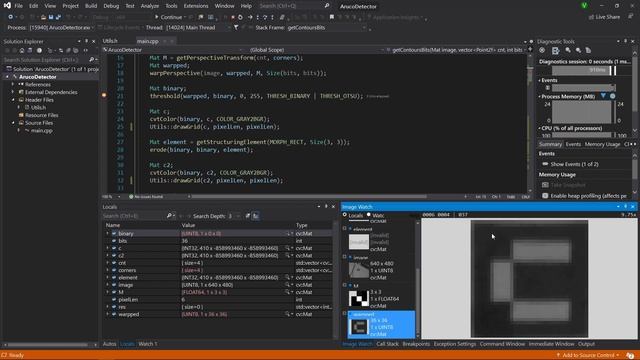Viewport: 640px width, 360px height.
Task: Click the Visual Studio logo icon
Action: [x=7, y=6]
